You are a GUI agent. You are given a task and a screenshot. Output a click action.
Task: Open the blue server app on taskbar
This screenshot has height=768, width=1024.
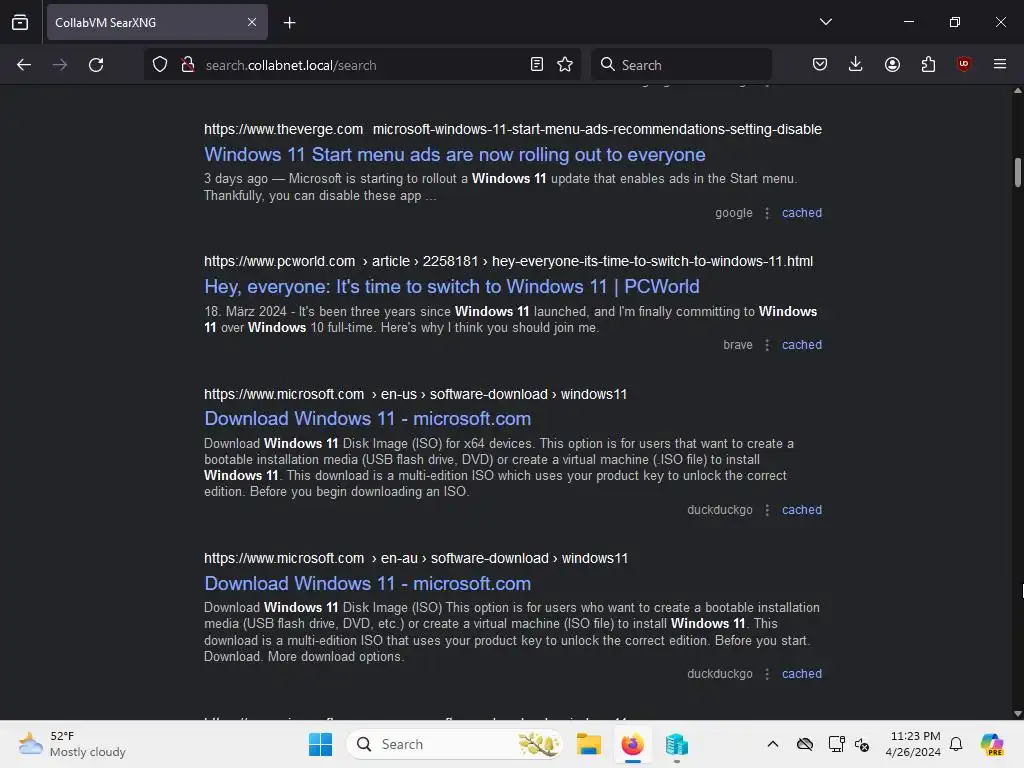(x=677, y=744)
